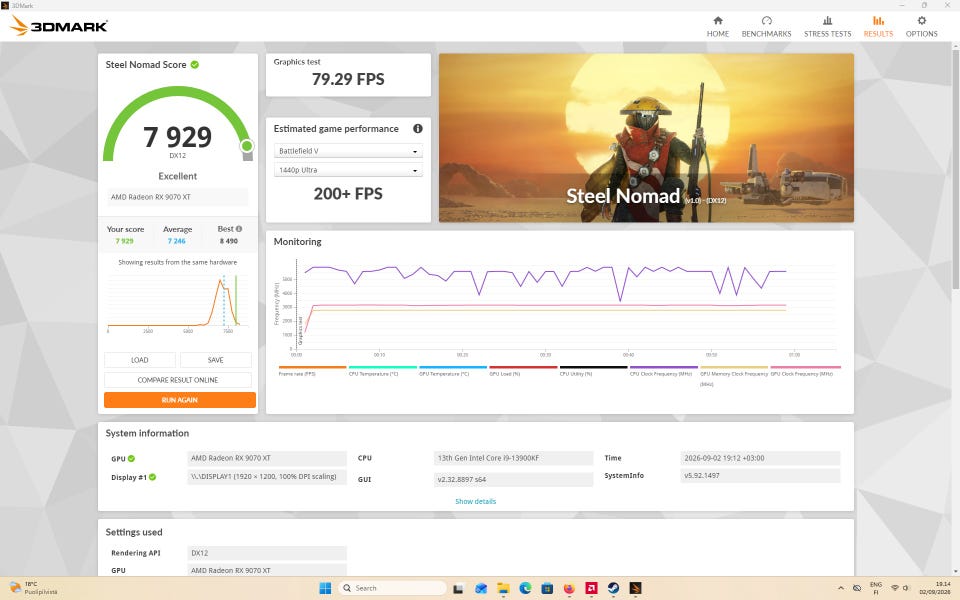Toggle CPU Temperature legend swatch
Image resolution: width=960 pixels, height=600 pixels.
383,367
